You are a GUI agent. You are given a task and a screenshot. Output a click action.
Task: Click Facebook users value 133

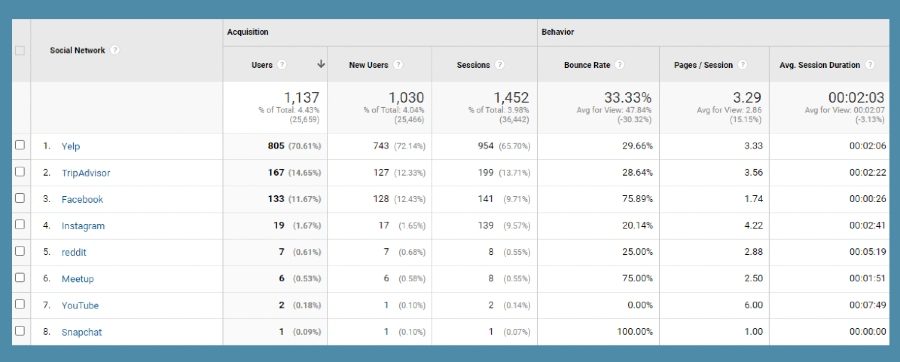(276, 199)
